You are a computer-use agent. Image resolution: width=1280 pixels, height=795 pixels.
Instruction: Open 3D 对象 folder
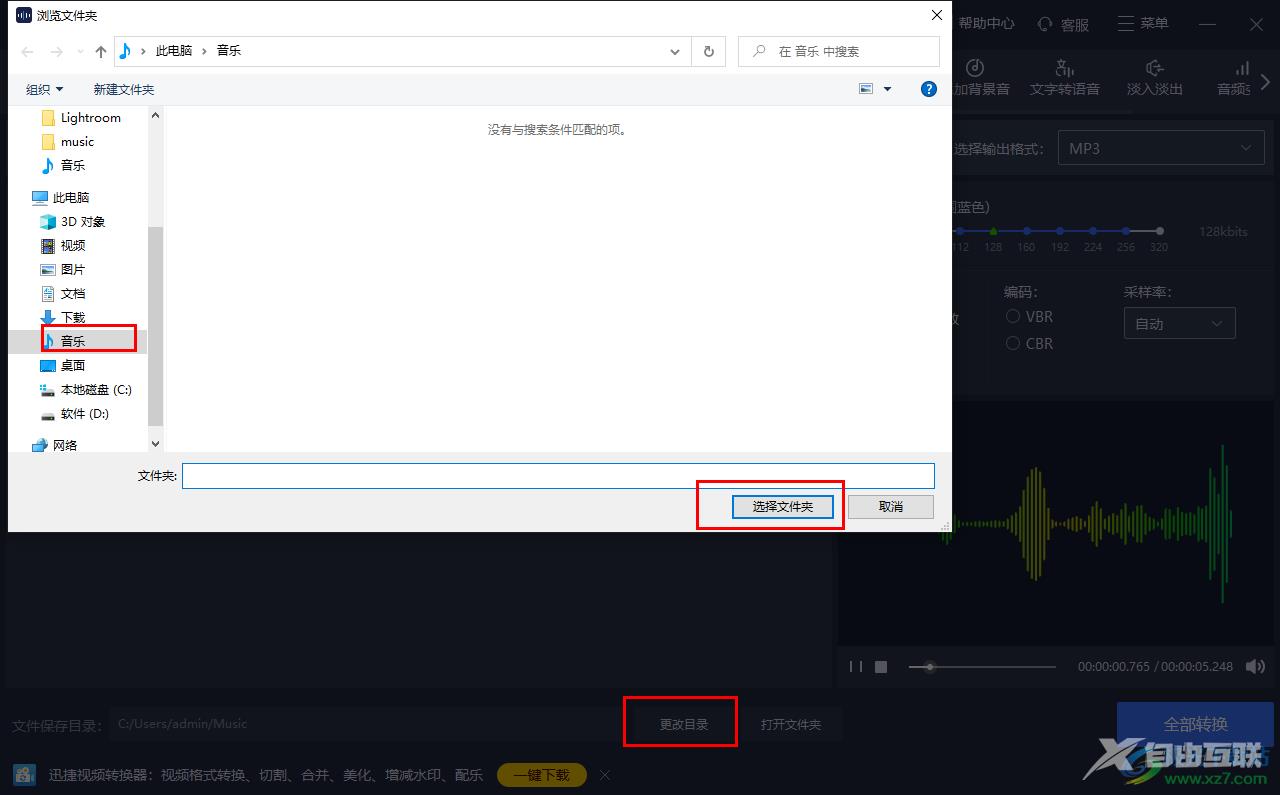82,221
